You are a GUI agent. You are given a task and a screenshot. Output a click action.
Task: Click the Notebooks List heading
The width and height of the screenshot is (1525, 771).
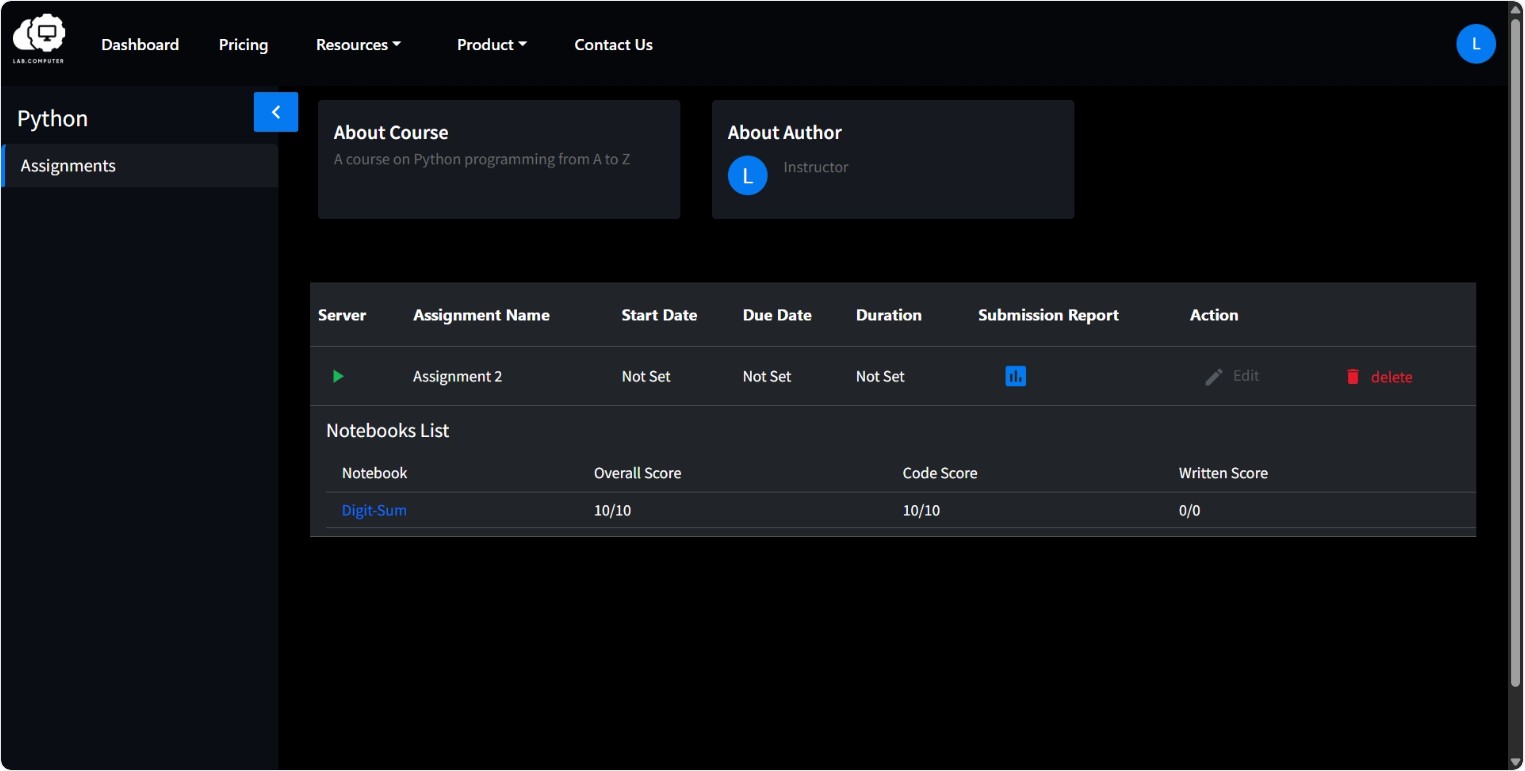388,431
